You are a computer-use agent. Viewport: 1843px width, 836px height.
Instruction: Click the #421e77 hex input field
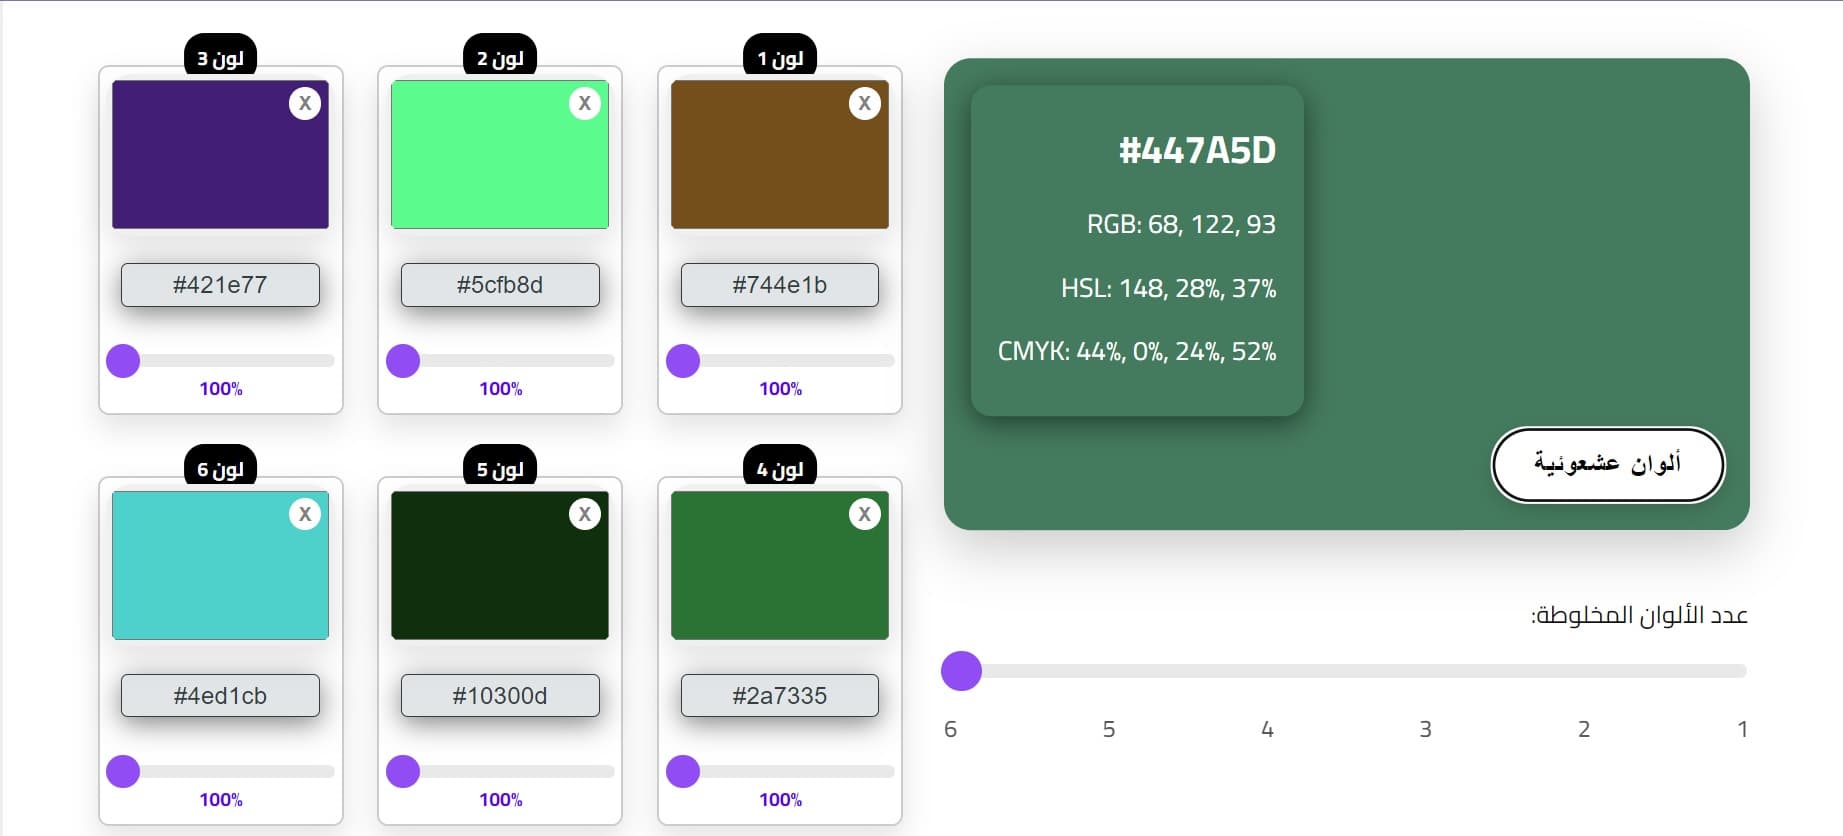click(220, 285)
